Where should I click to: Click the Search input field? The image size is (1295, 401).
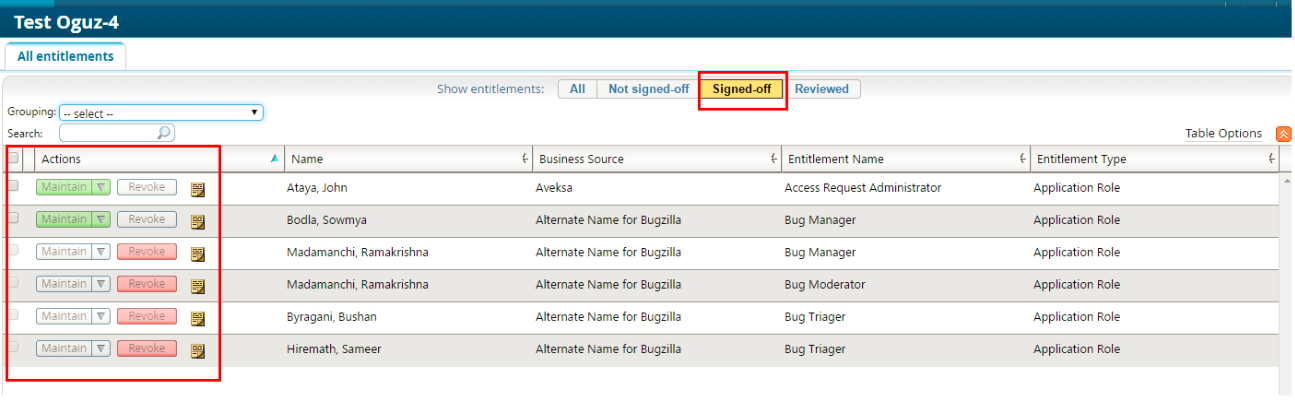point(108,132)
